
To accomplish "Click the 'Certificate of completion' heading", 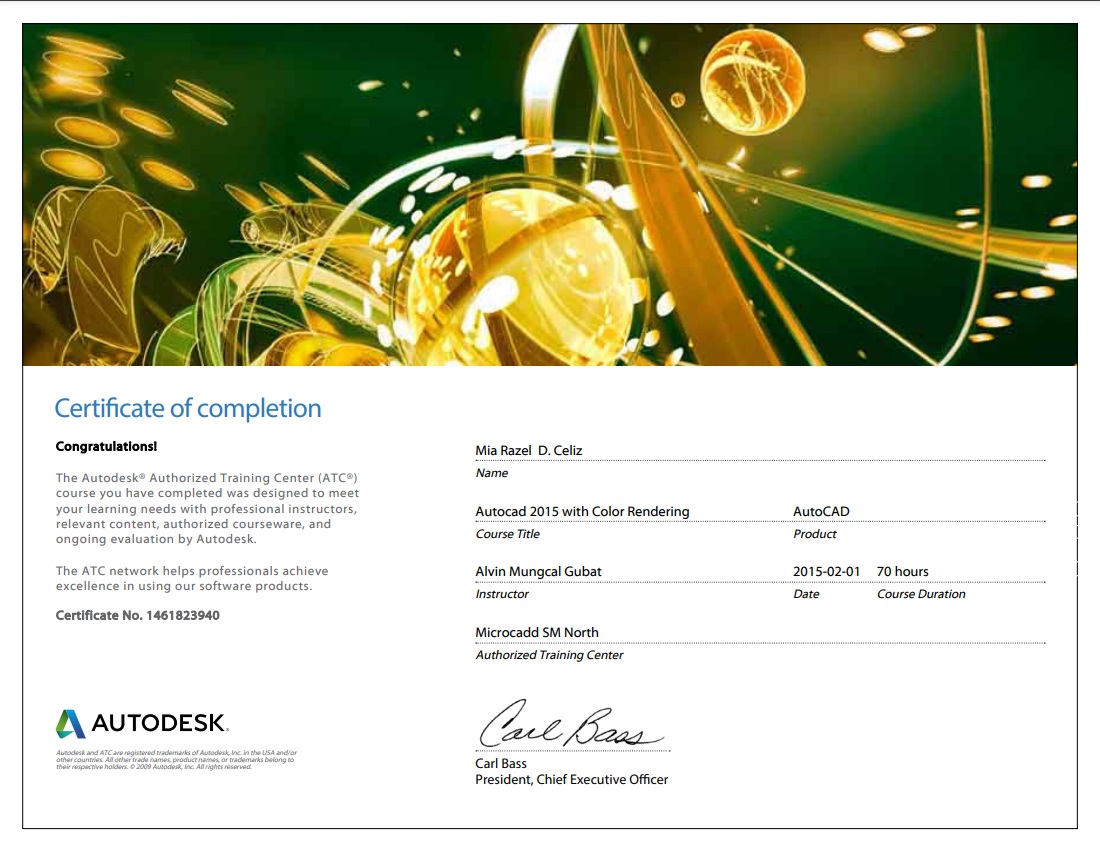I will [x=188, y=408].
